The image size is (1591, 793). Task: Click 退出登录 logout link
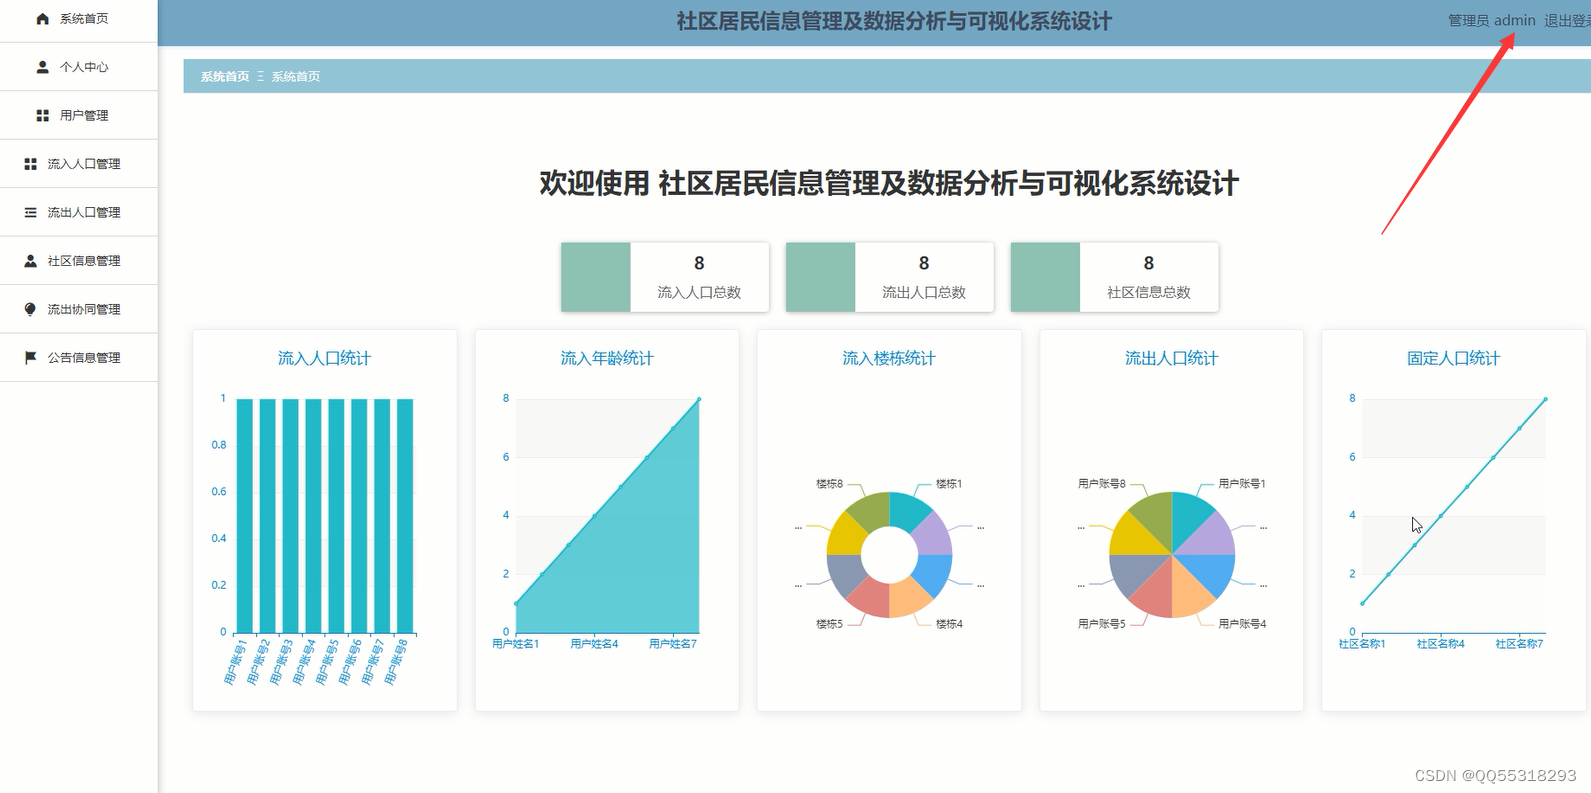click(x=1567, y=20)
